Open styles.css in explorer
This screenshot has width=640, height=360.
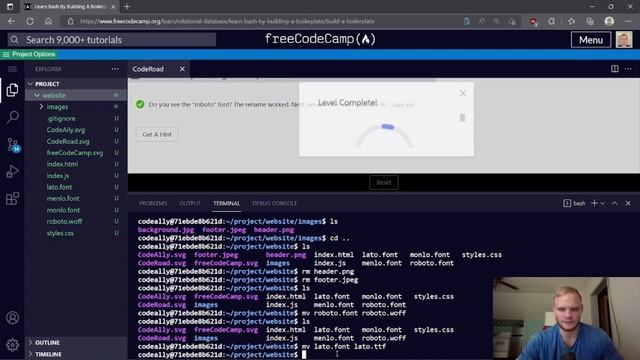(60, 233)
